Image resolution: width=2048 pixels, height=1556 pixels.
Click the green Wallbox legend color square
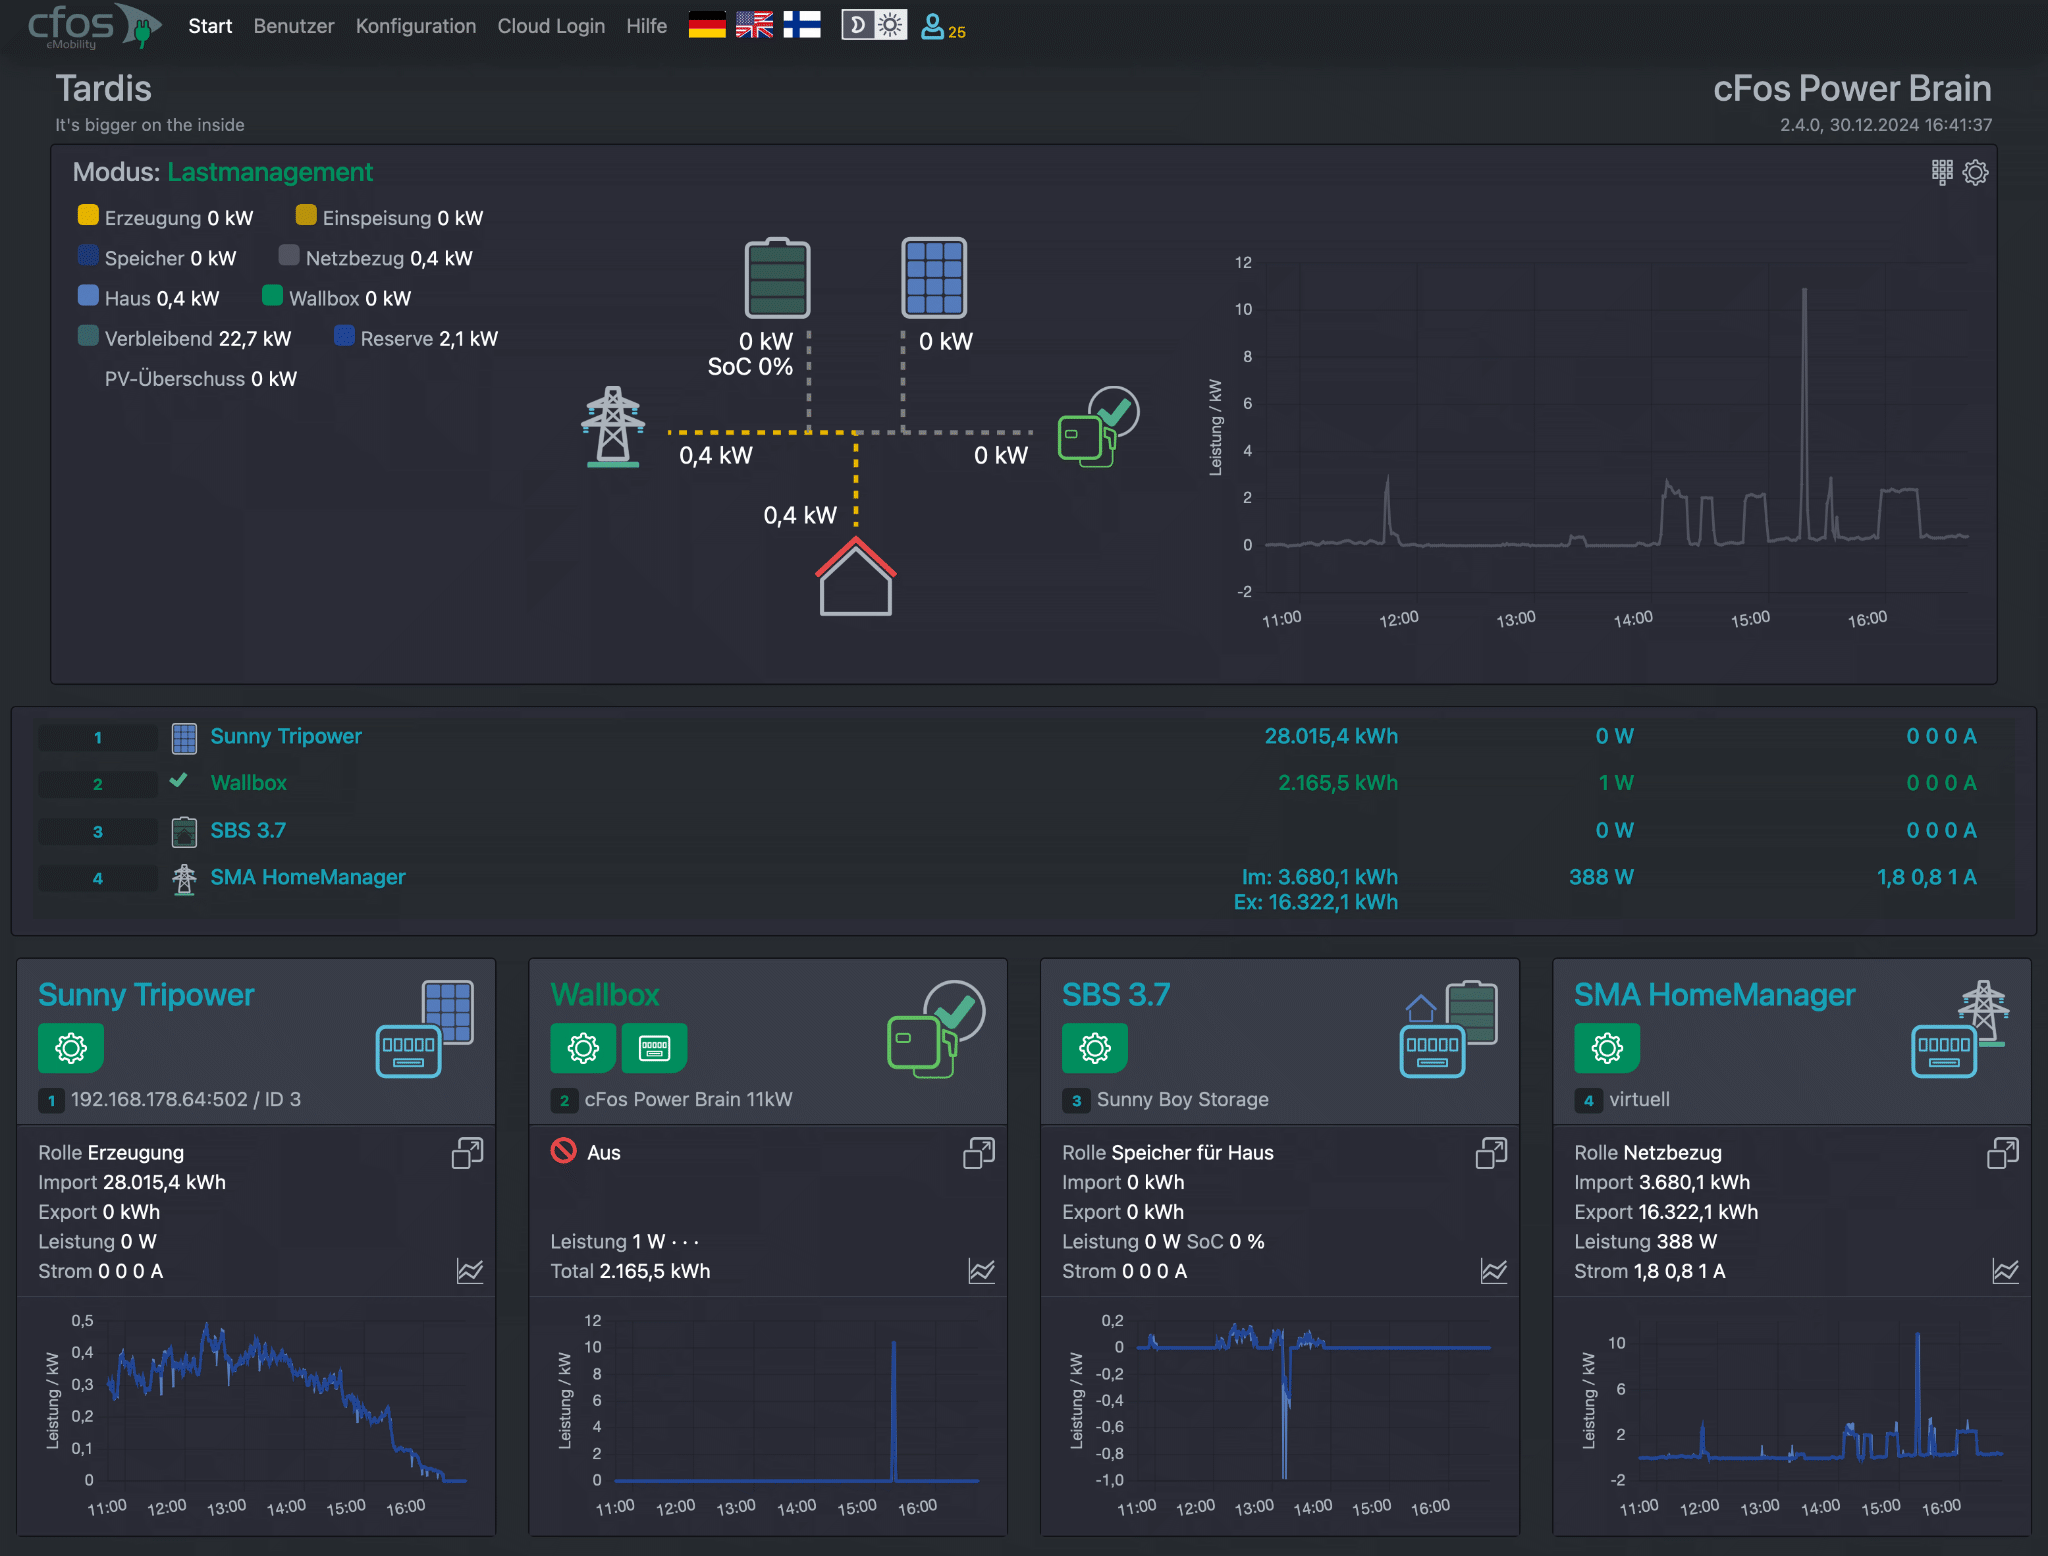click(x=271, y=296)
